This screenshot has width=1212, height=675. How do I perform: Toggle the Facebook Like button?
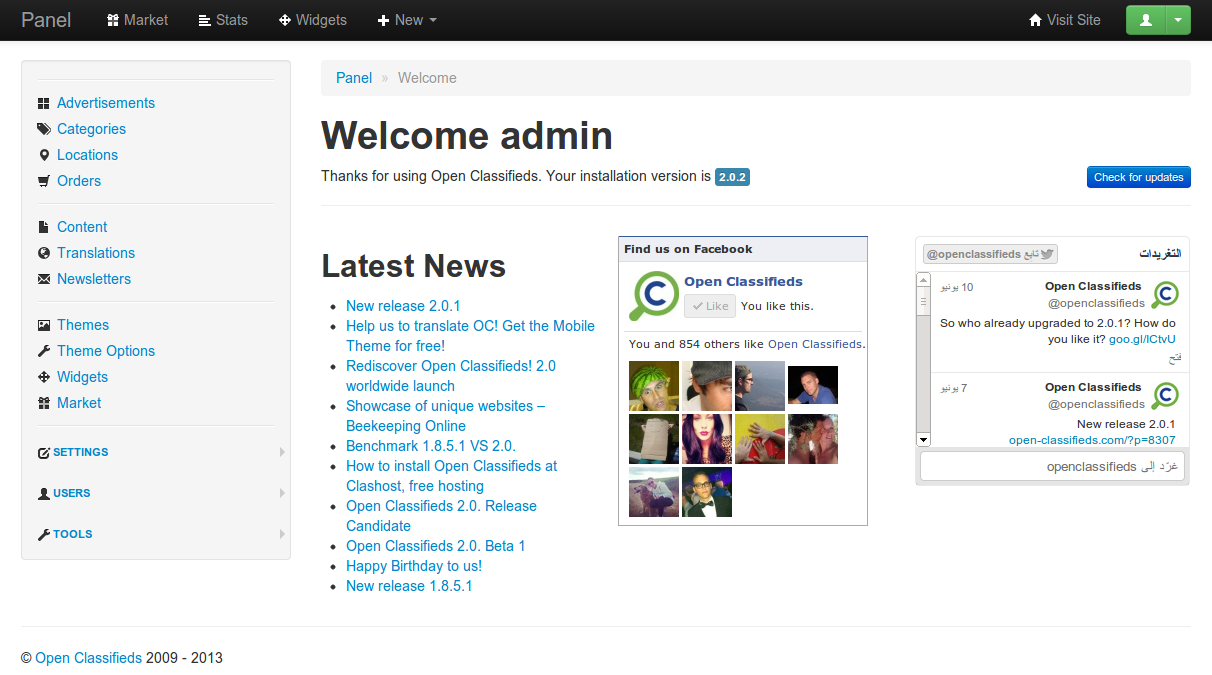tap(710, 306)
